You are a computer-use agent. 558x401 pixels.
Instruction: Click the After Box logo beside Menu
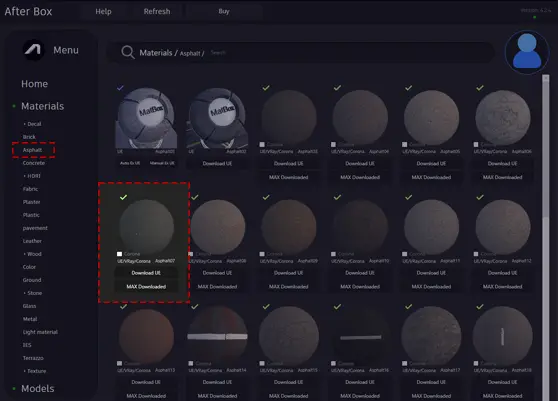34,49
